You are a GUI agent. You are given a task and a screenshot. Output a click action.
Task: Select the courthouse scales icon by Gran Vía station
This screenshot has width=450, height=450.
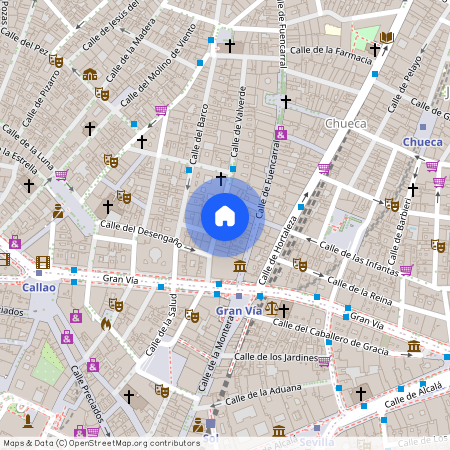click(x=272, y=309)
